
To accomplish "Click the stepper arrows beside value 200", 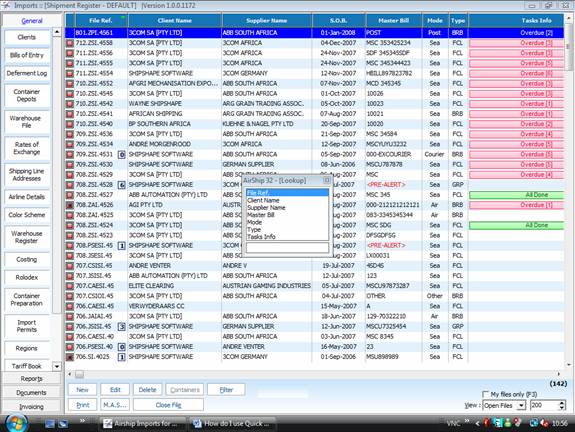I will point(561,405).
